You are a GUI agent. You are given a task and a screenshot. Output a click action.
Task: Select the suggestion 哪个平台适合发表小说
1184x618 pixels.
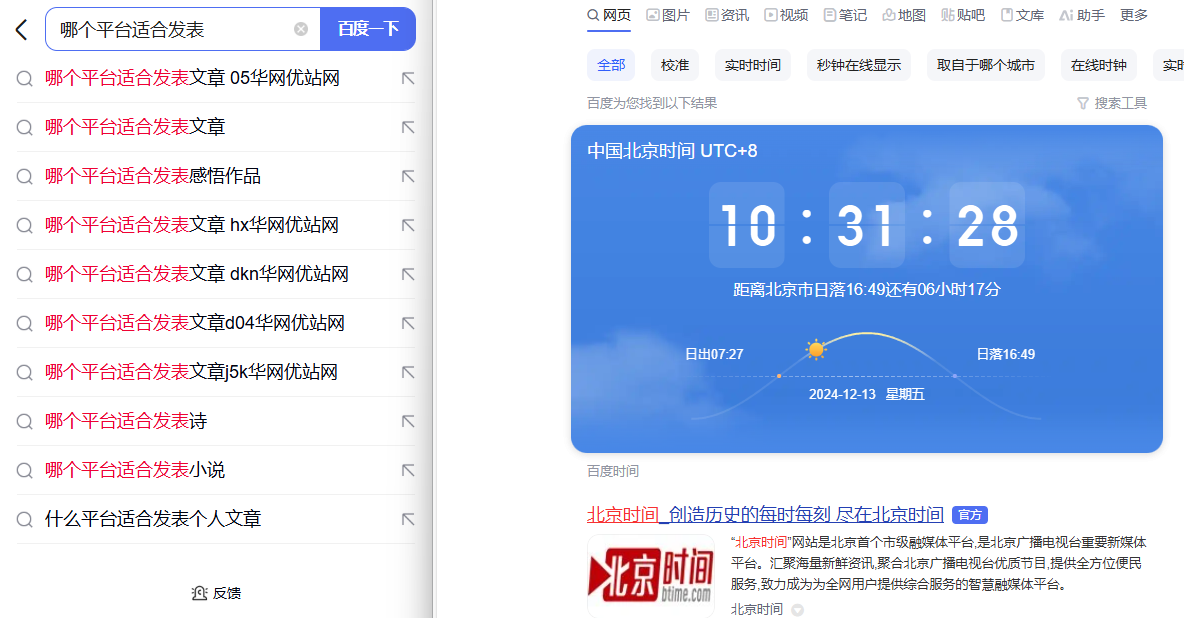pyautogui.click(x=135, y=470)
